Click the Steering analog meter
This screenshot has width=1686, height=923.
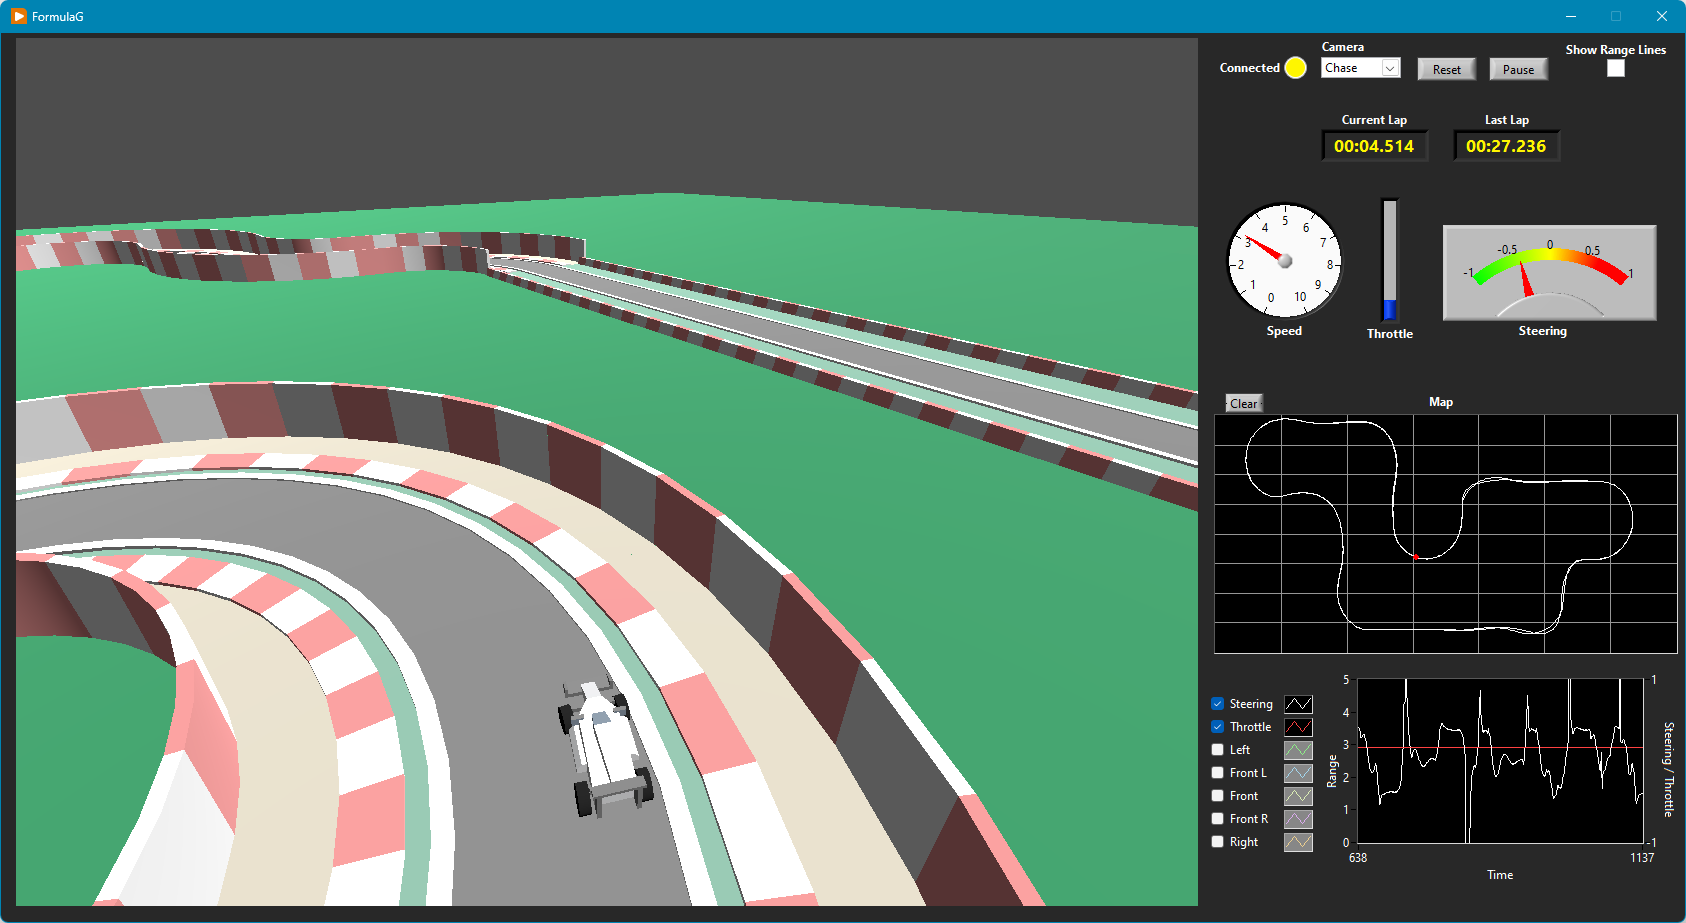click(x=1547, y=272)
